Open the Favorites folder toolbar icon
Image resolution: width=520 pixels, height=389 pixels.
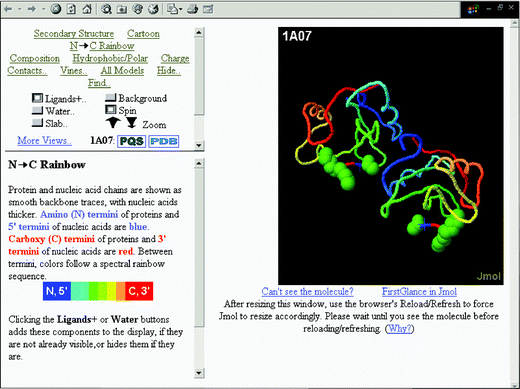point(122,9)
